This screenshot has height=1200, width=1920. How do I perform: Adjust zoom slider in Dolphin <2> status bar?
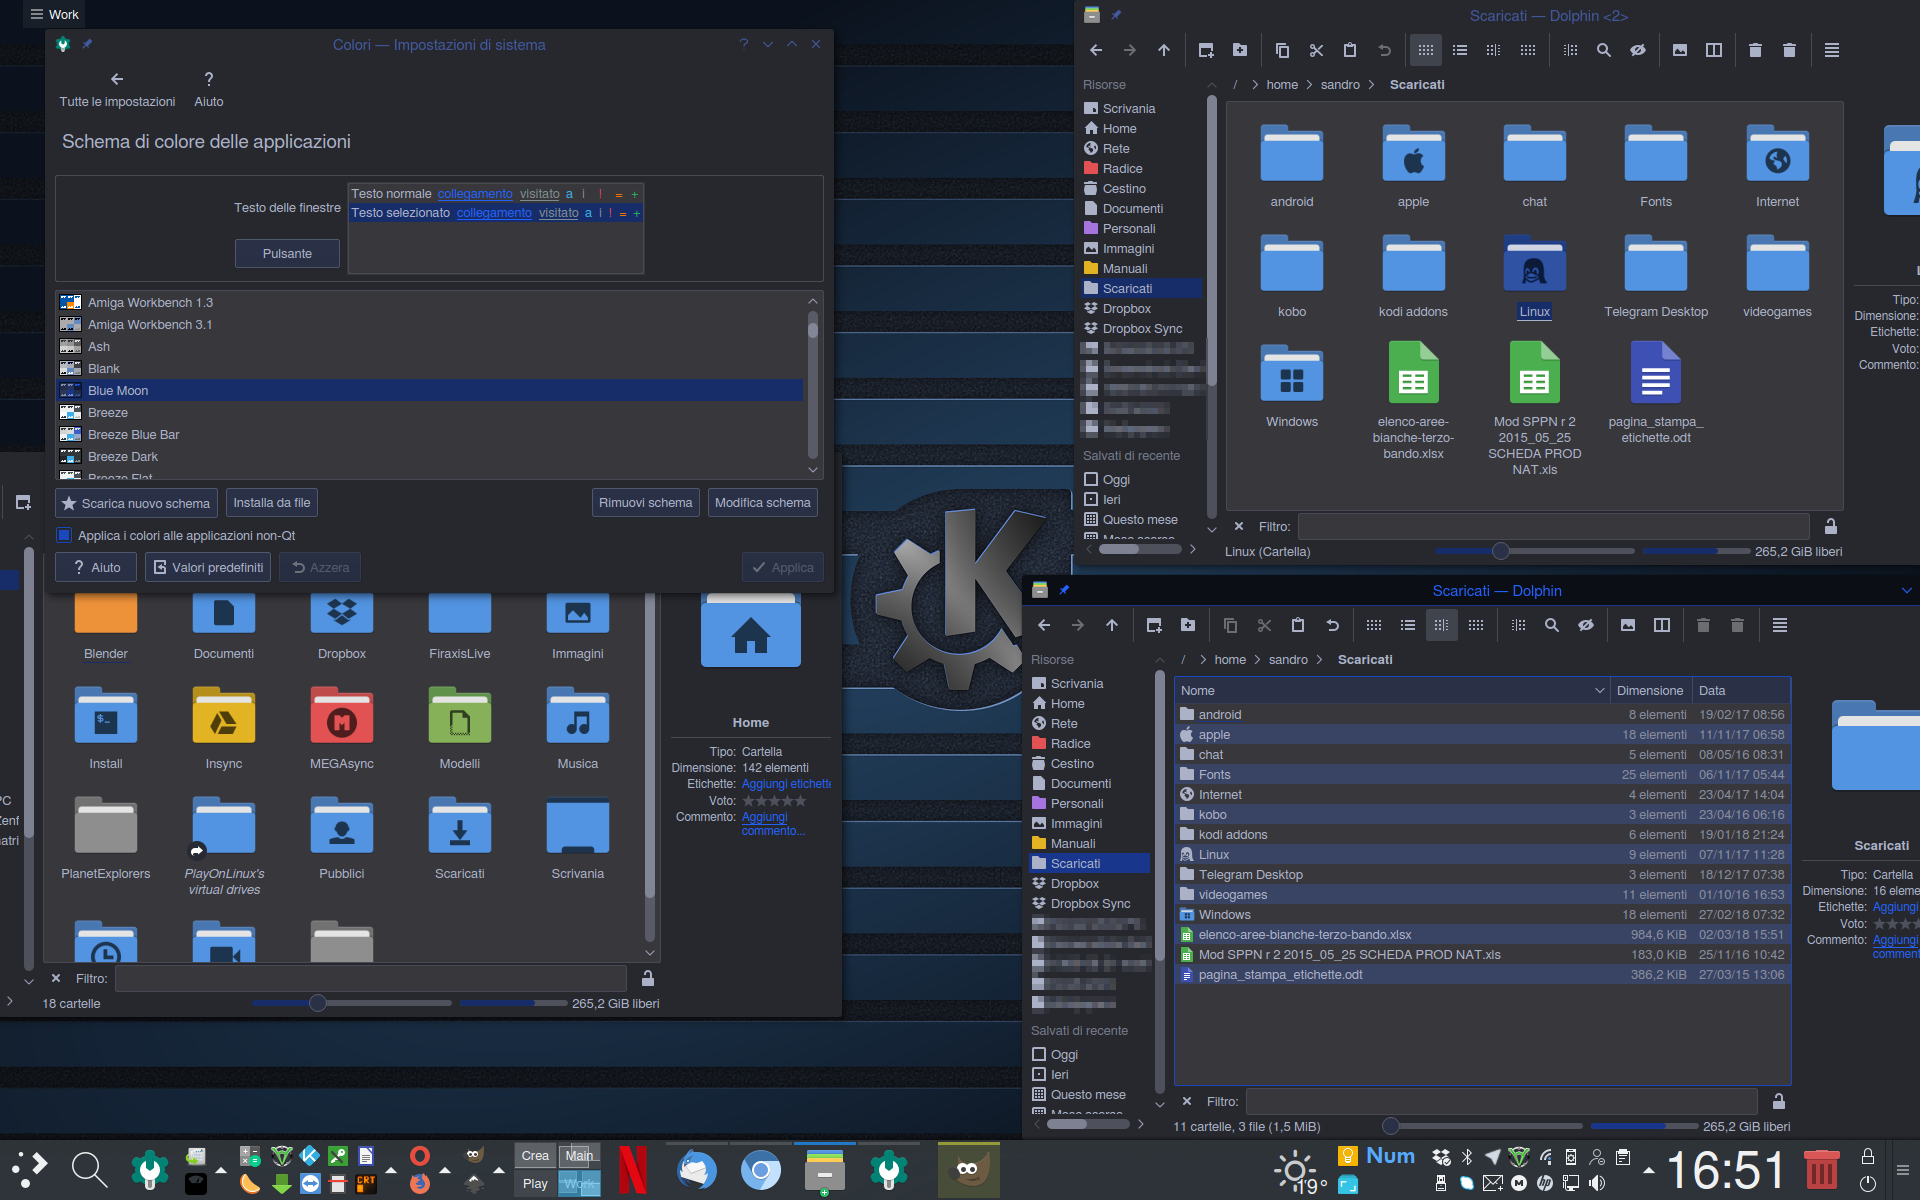coord(1500,551)
